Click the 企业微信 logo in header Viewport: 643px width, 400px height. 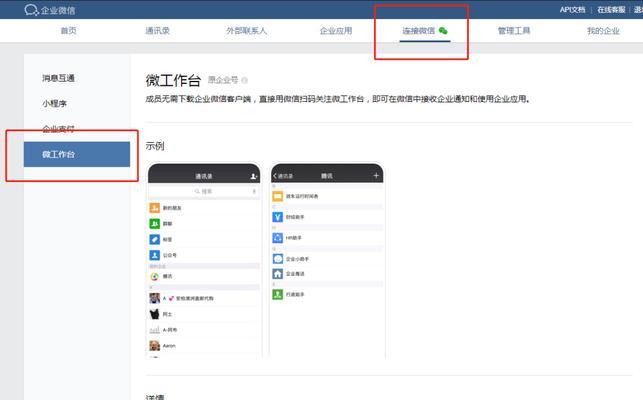click(x=50, y=10)
